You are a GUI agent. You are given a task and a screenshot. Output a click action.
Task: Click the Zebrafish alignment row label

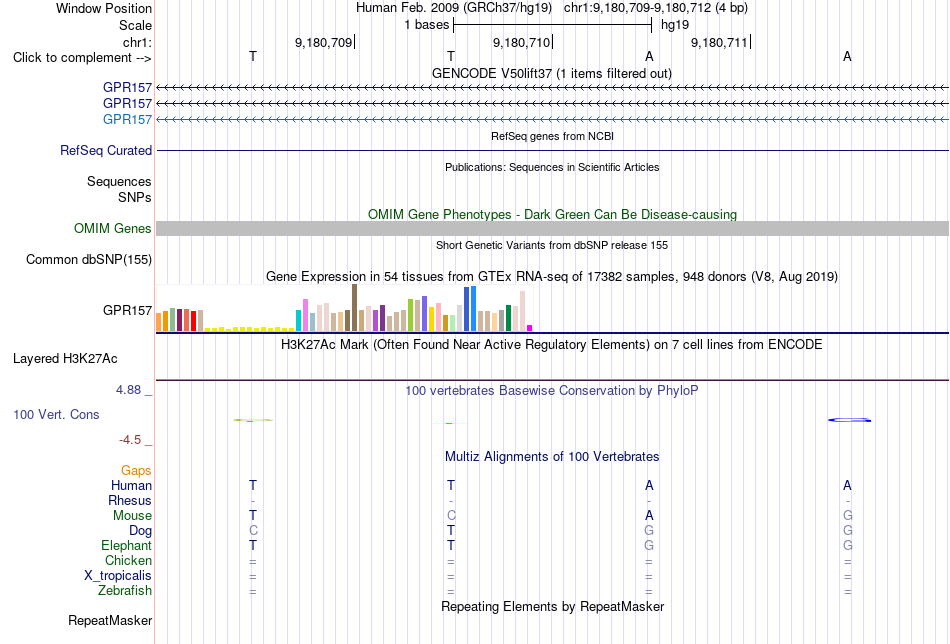pos(125,590)
